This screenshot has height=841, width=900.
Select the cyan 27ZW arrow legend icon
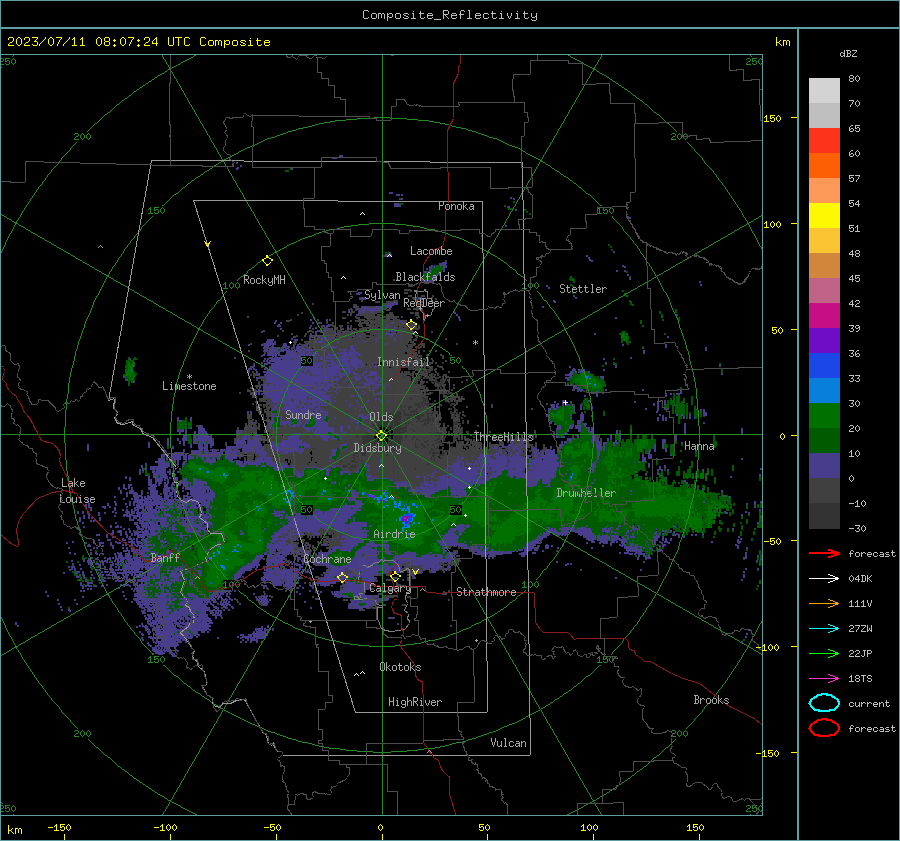coord(824,629)
